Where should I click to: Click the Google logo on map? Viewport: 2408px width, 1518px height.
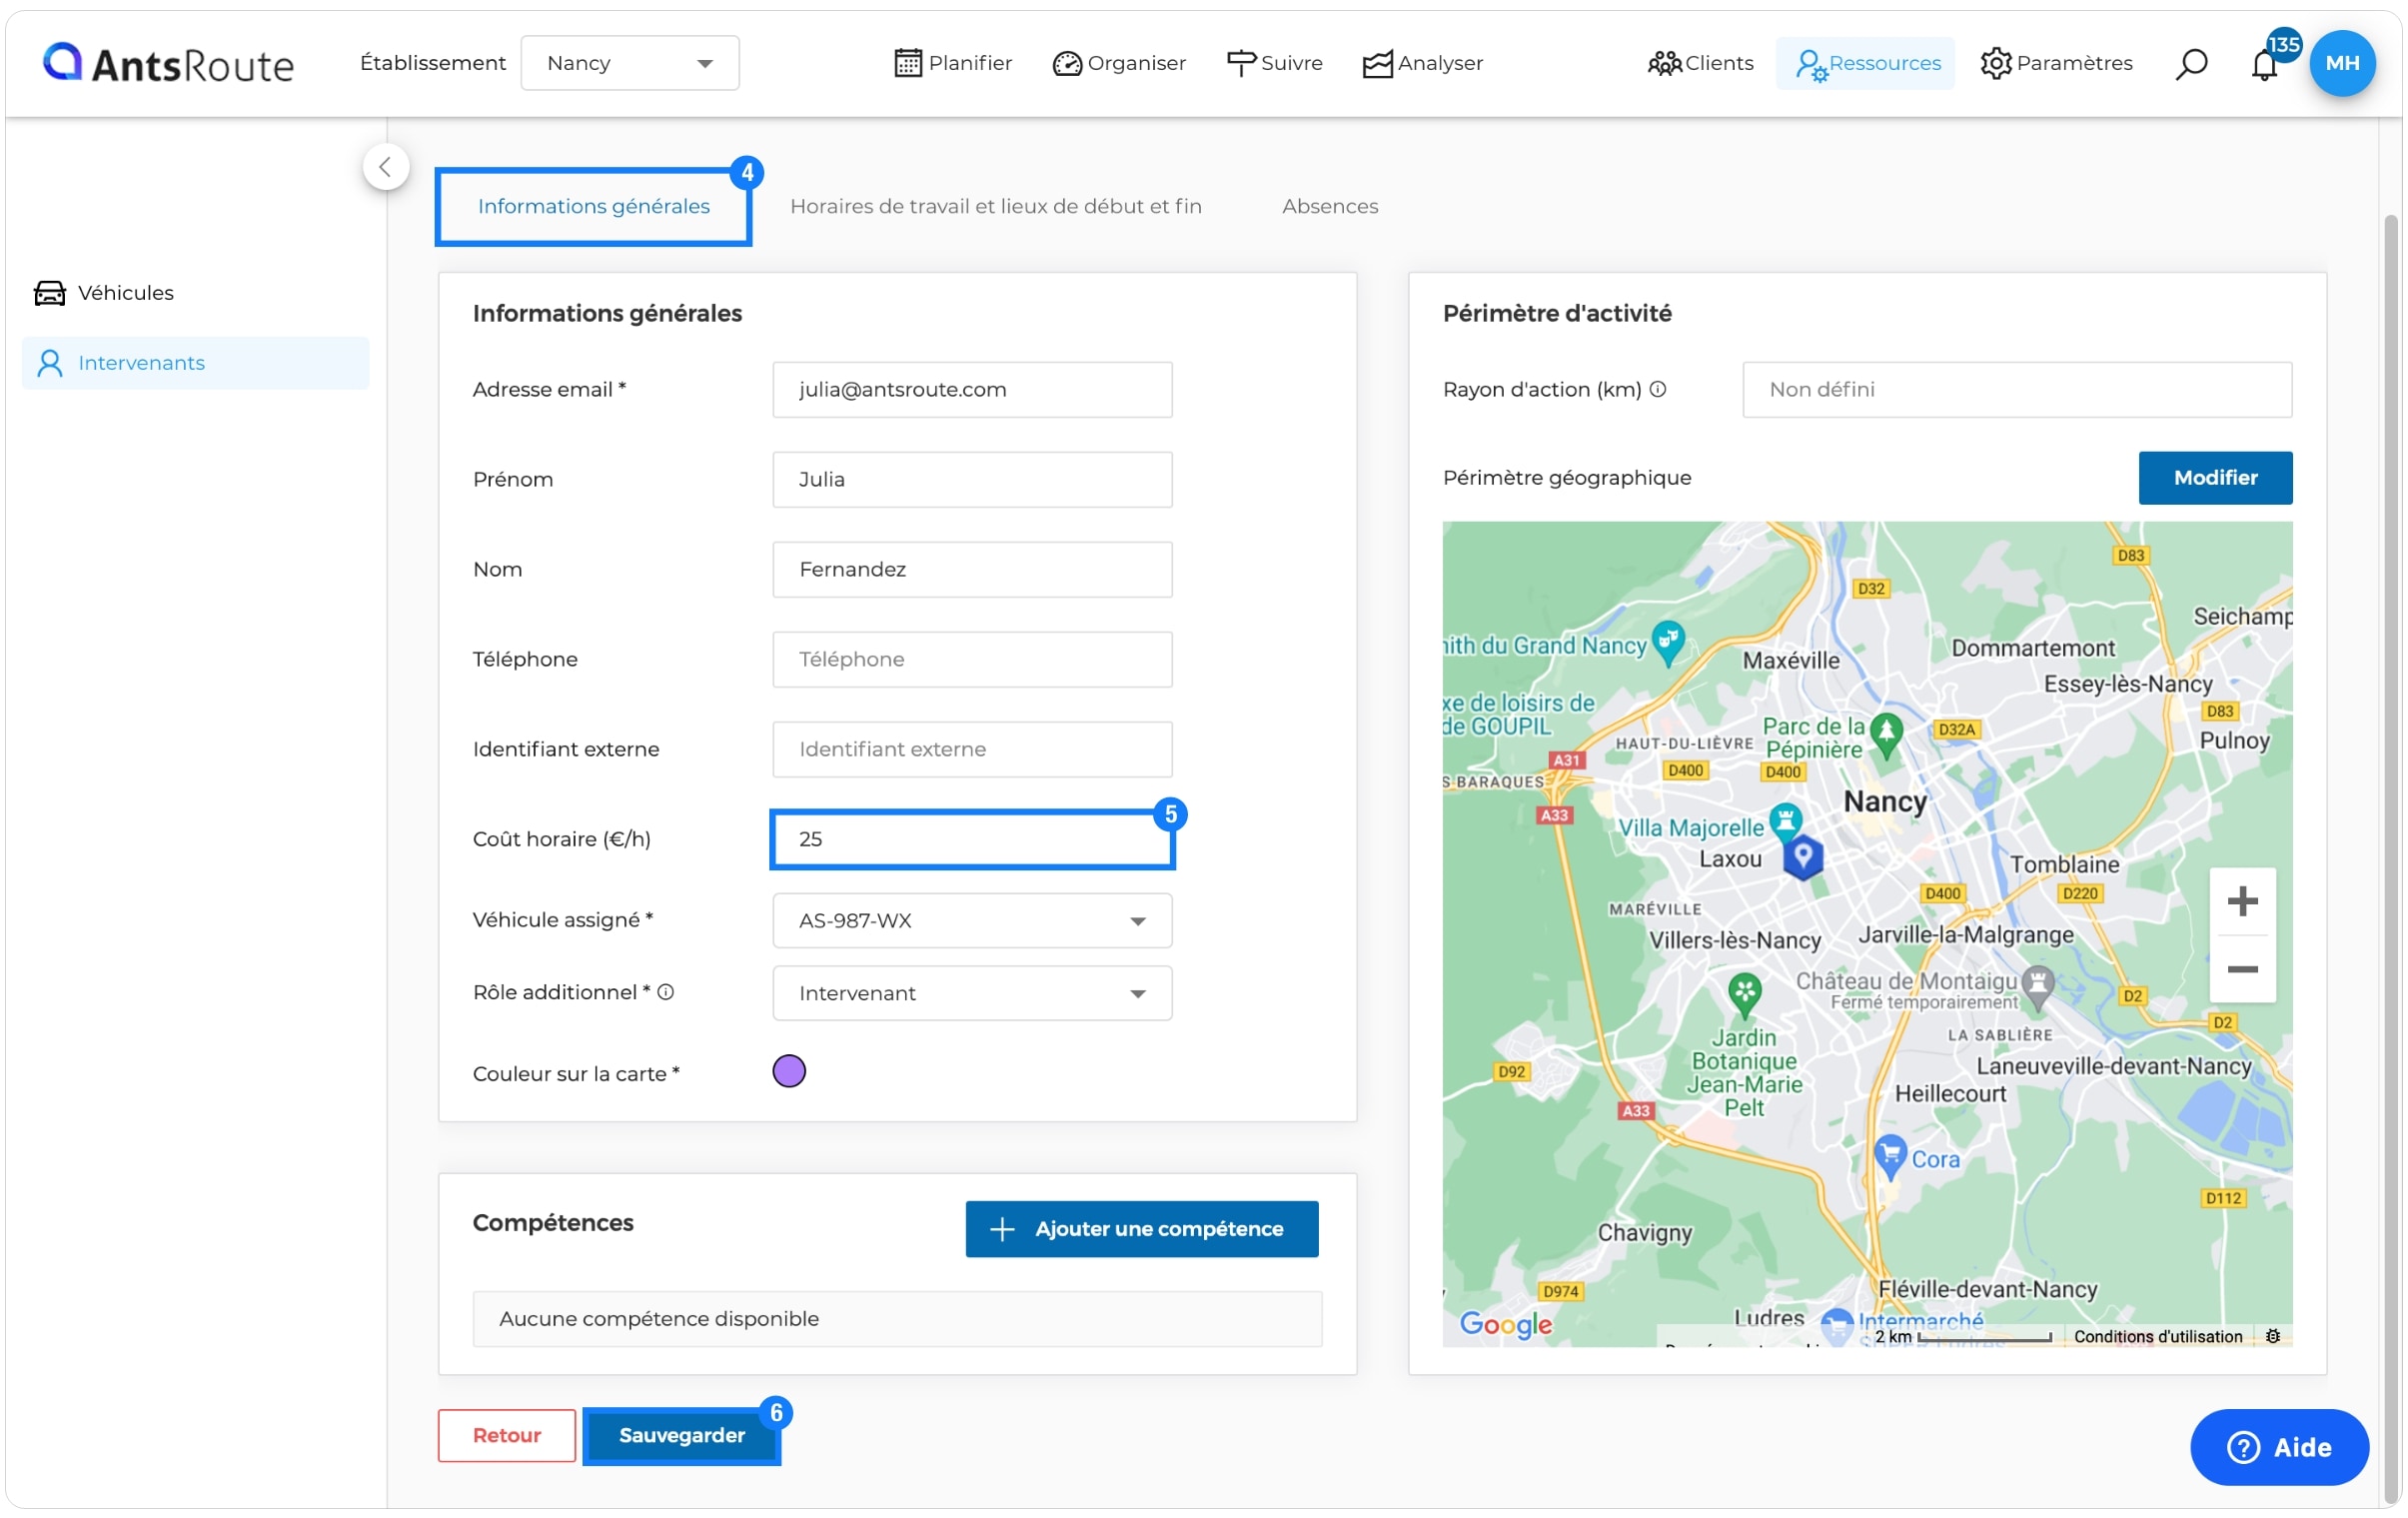[x=1506, y=1325]
